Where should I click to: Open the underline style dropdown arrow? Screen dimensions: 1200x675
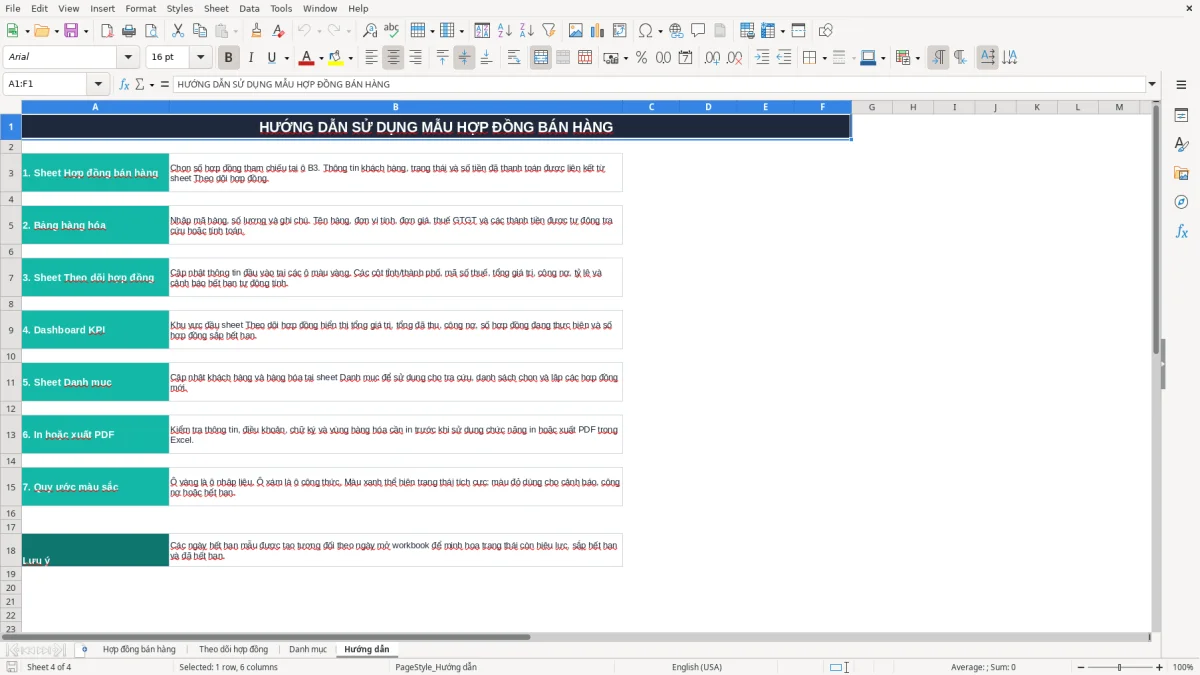286,58
